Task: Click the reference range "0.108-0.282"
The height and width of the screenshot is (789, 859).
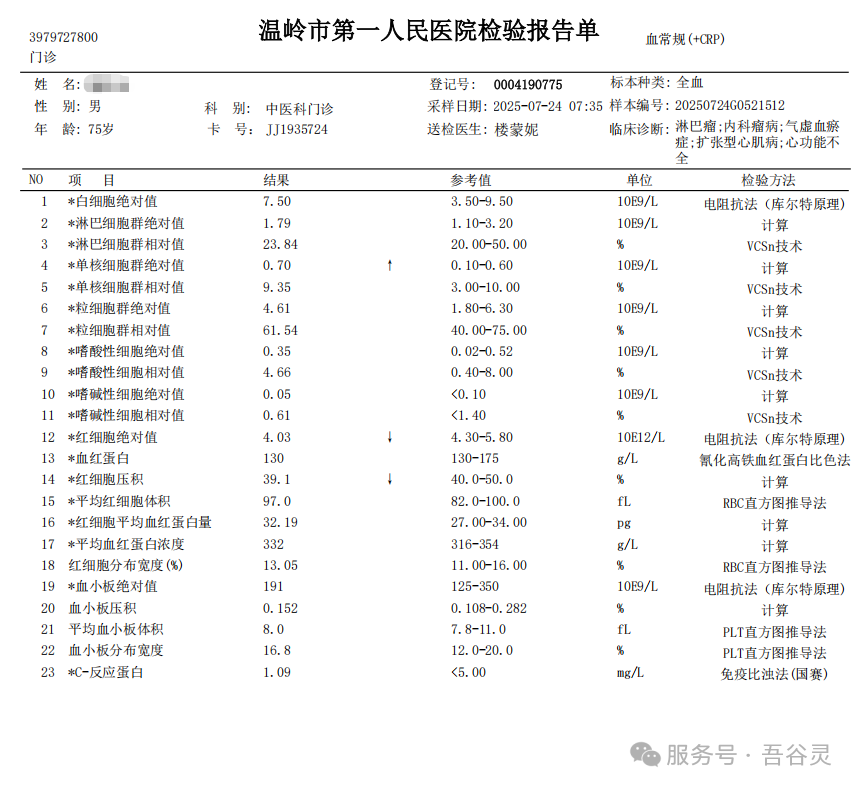Action: (489, 608)
